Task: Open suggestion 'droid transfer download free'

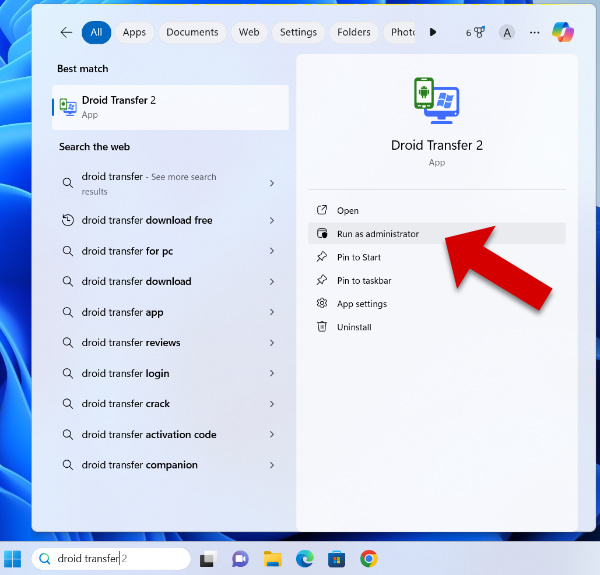Action: tap(169, 220)
